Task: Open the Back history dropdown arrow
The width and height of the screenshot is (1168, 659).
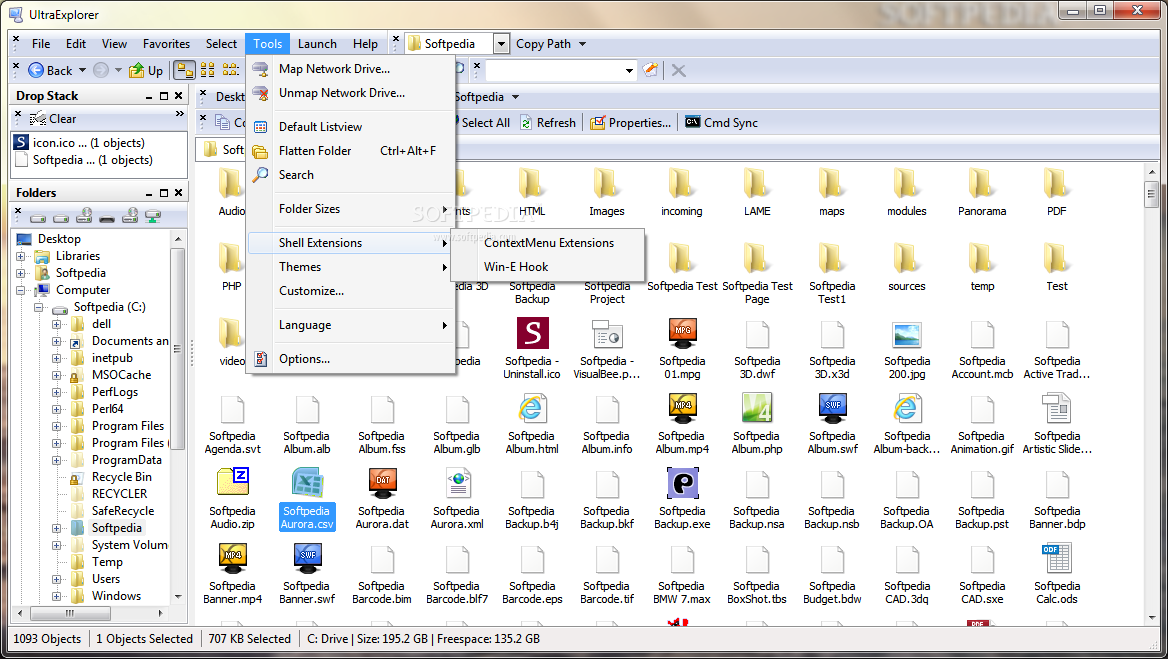Action: [x=82, y=70]
